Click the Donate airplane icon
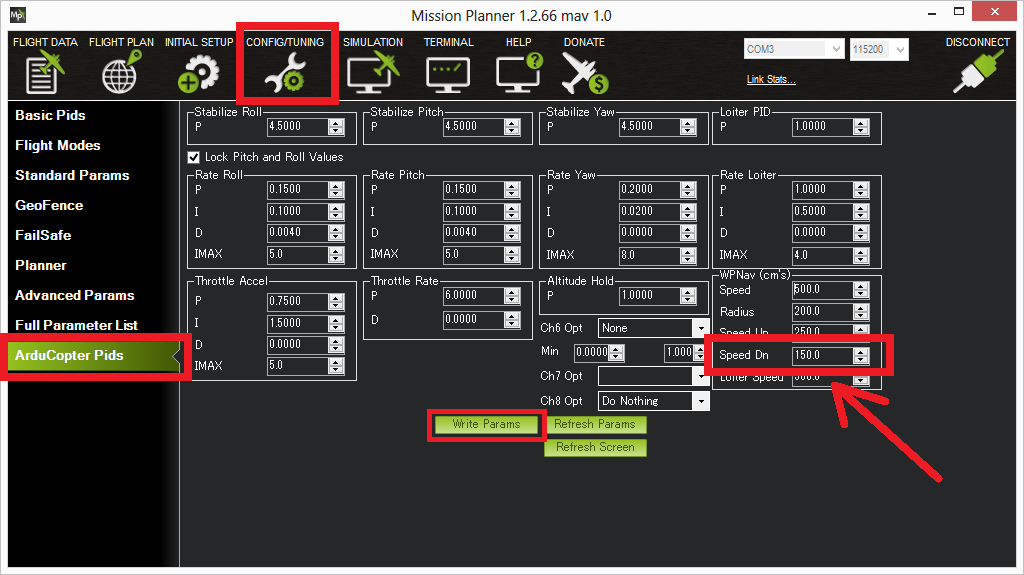The width and height of the screenshot is (1024, 575). pyautogui.click(x=584, y=73)
